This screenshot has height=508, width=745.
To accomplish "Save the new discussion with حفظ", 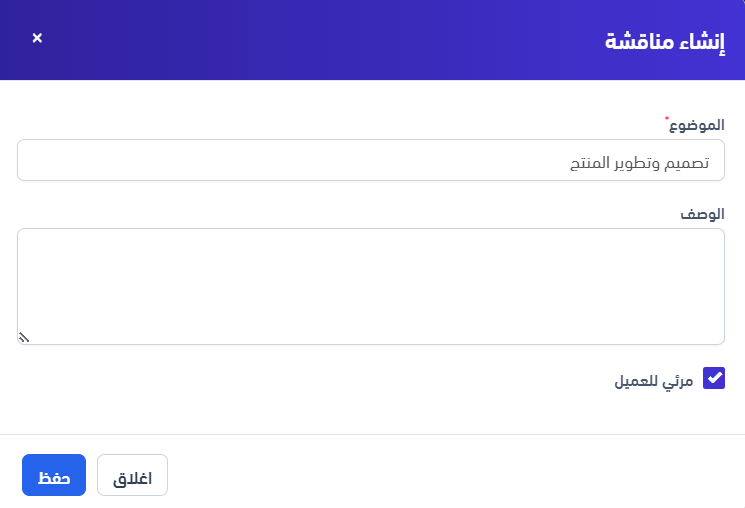I will pos(54,476).
